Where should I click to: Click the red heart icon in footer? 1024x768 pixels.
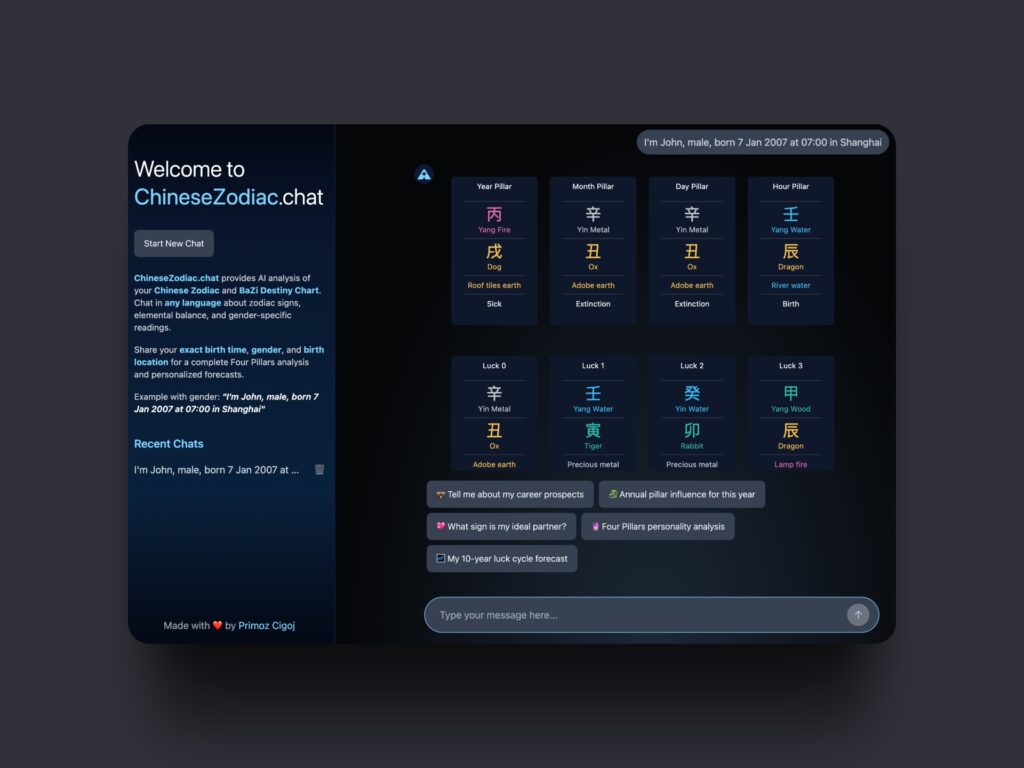(x=217, y=625)
